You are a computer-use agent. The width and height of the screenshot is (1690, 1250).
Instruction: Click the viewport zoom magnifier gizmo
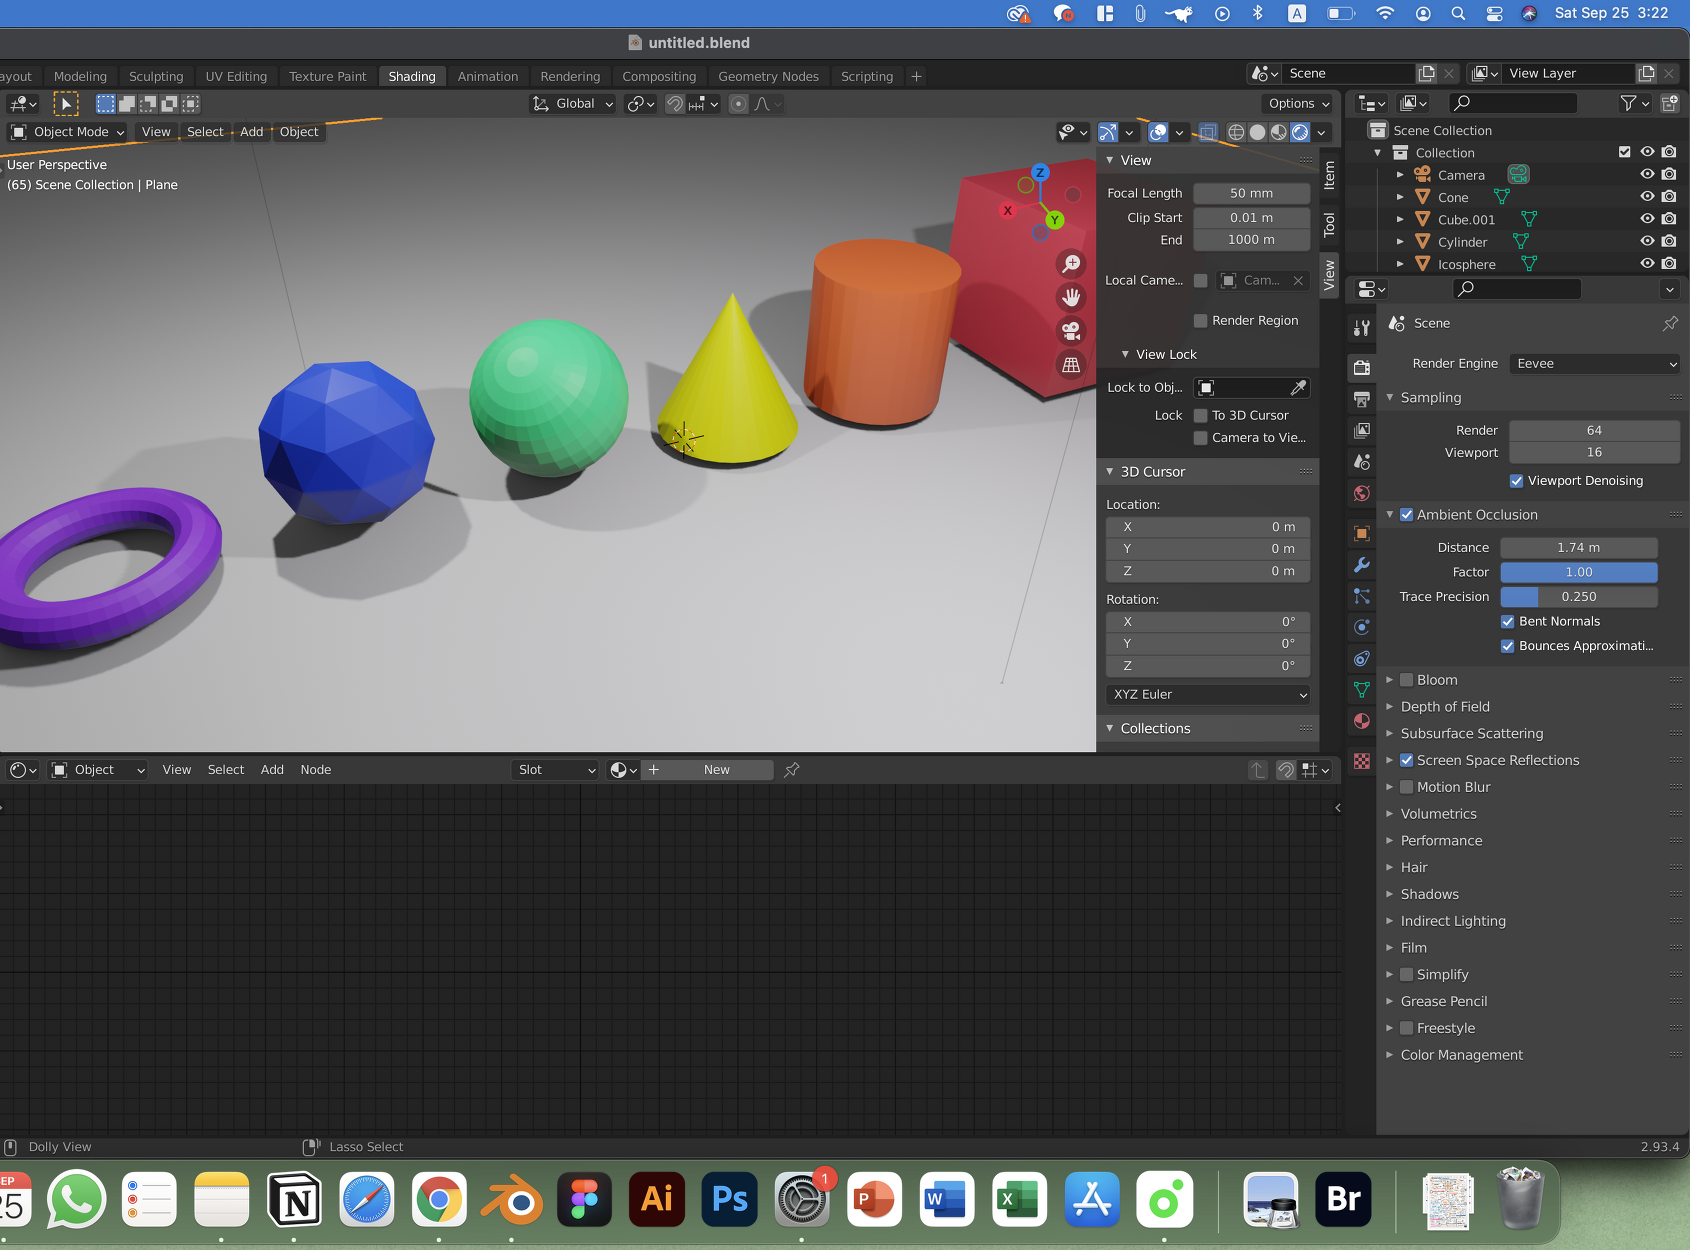coord(1071,264)
